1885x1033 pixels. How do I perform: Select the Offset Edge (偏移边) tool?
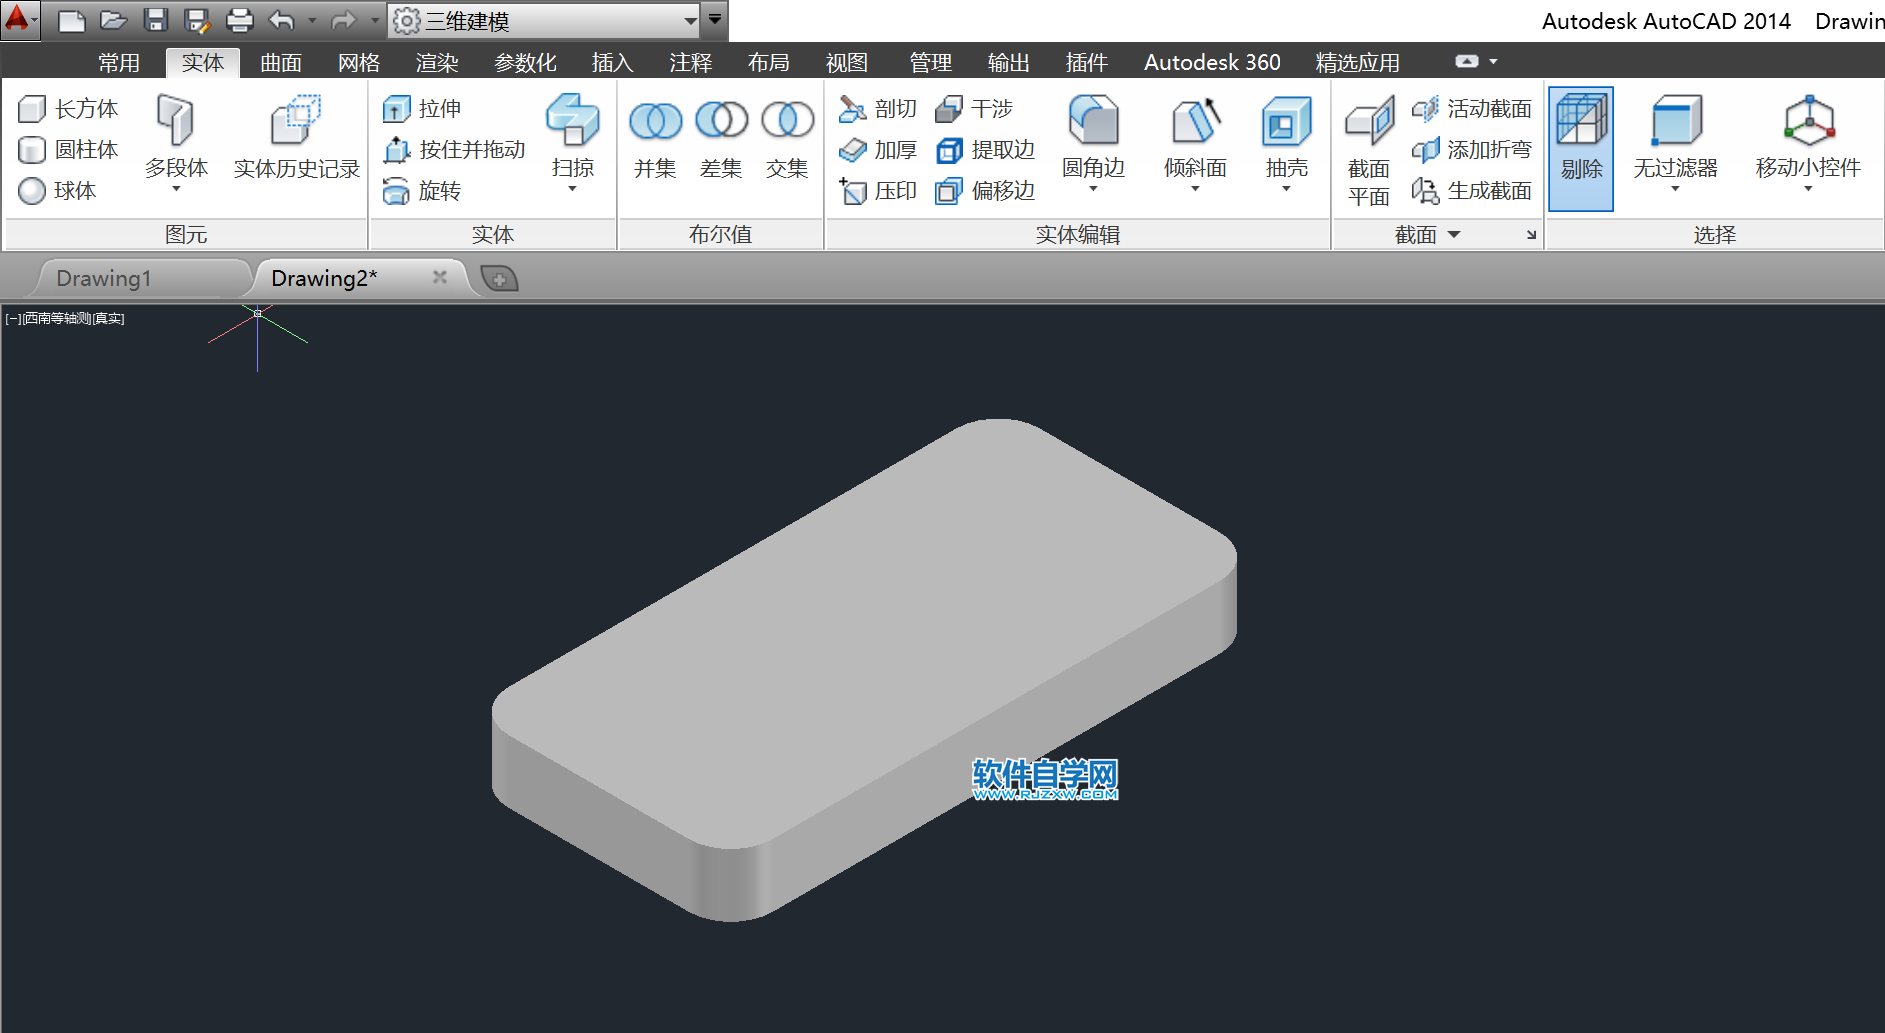(x=985, y=190)
